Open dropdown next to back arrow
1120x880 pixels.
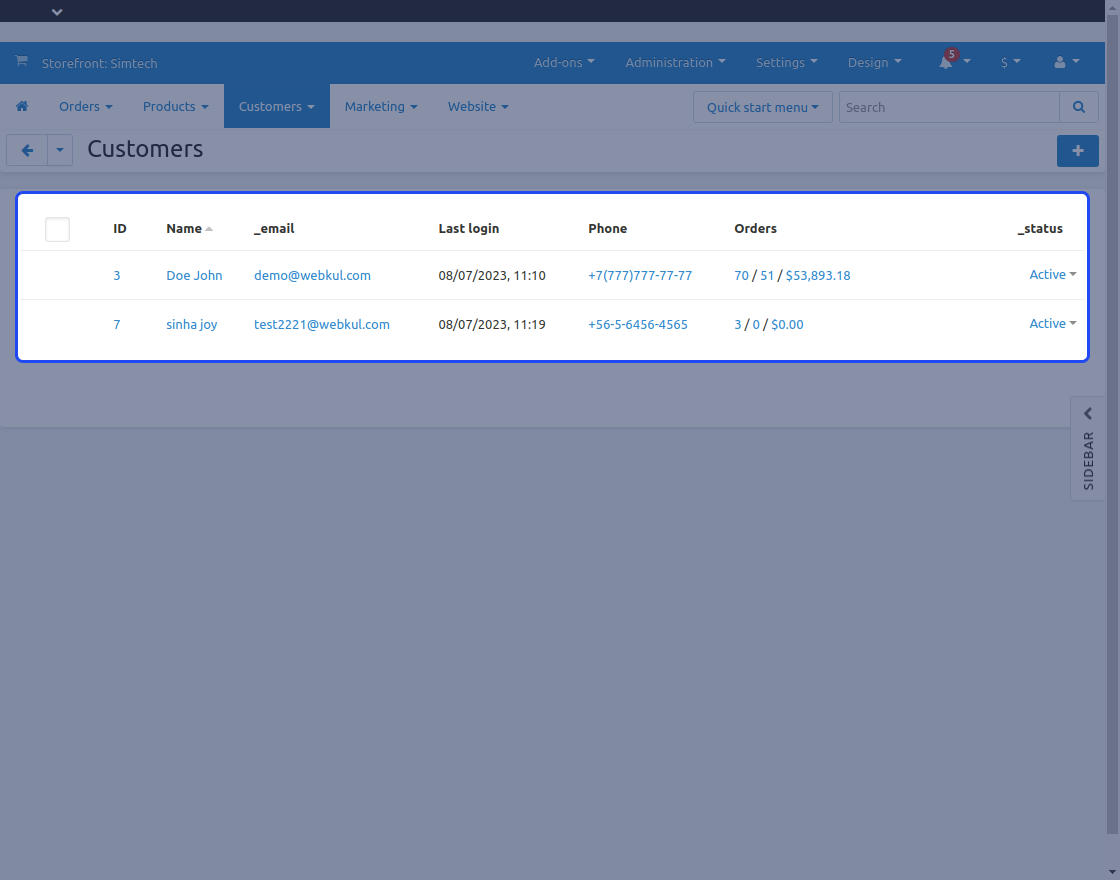[x=60, y=150]
